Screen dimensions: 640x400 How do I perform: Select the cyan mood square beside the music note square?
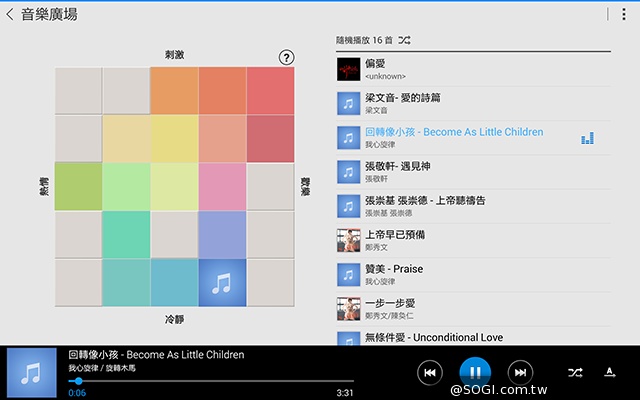pyautogui.click(x=174, y=282)
